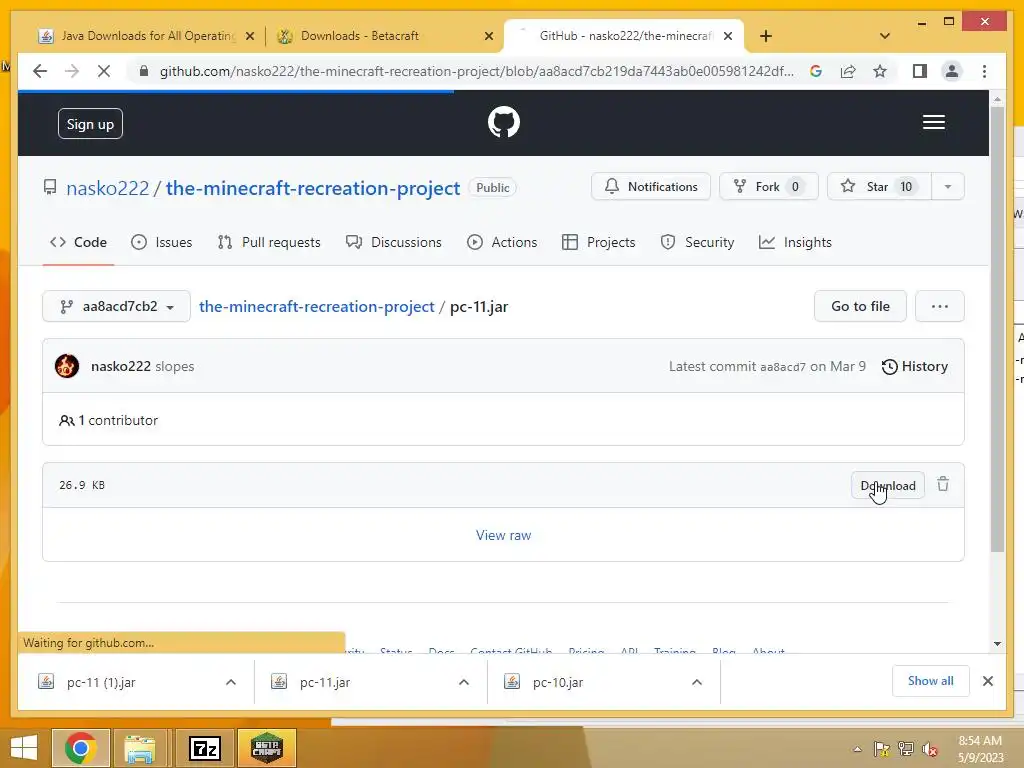Open file History
Screen dimensions: 1024x768
tap(914, 366)
